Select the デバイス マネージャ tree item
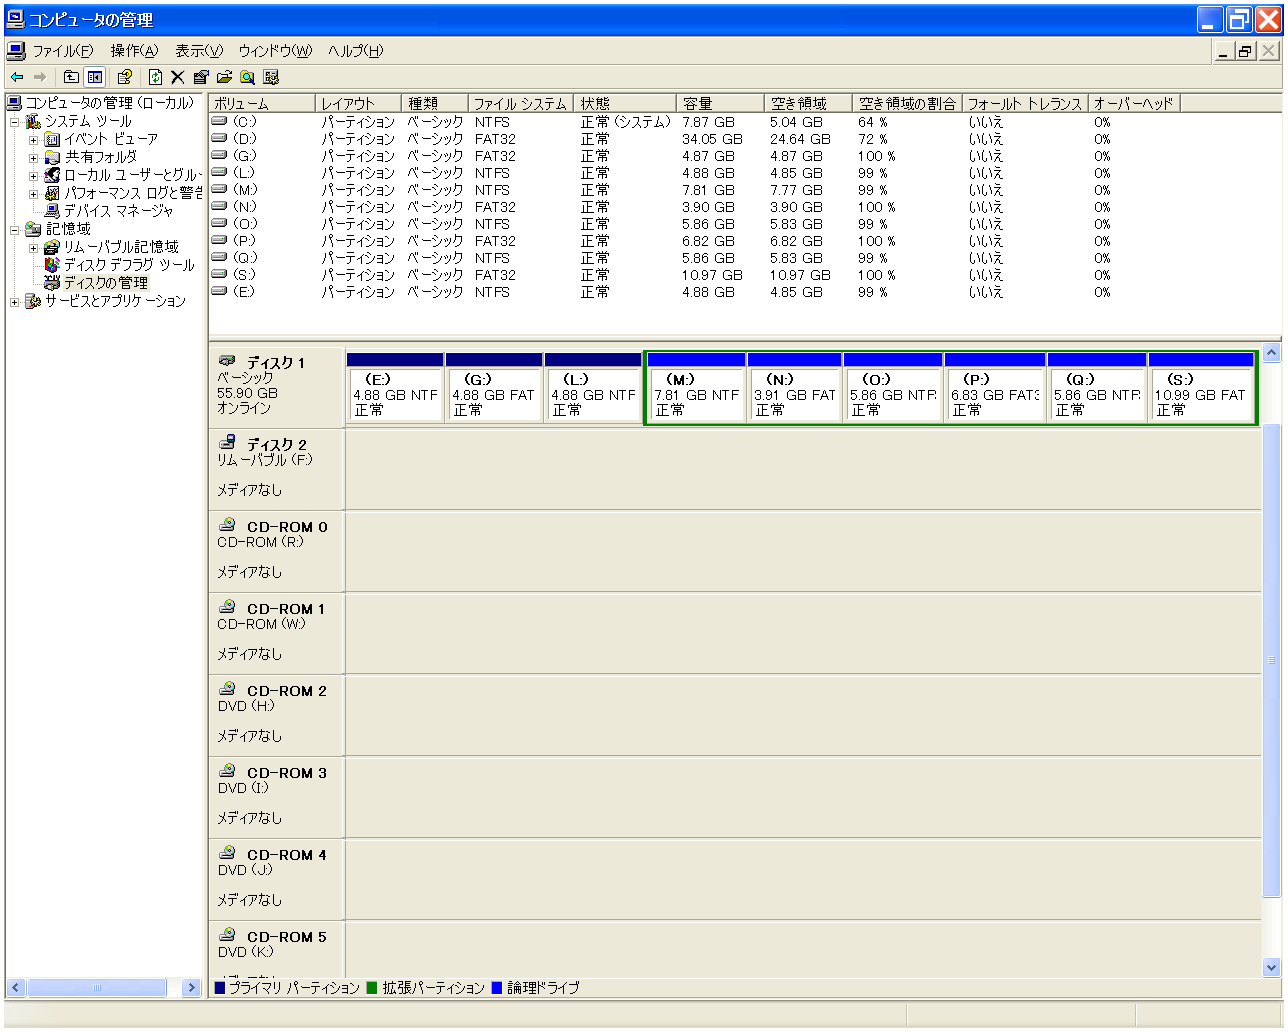Viewport: 1288px width, 1032px height. click(118, 211)
